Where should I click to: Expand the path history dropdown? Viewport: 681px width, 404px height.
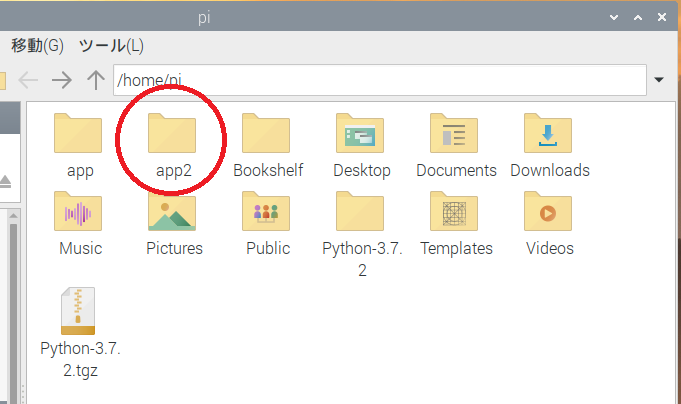pyautogui.click(x=659, y=80)
